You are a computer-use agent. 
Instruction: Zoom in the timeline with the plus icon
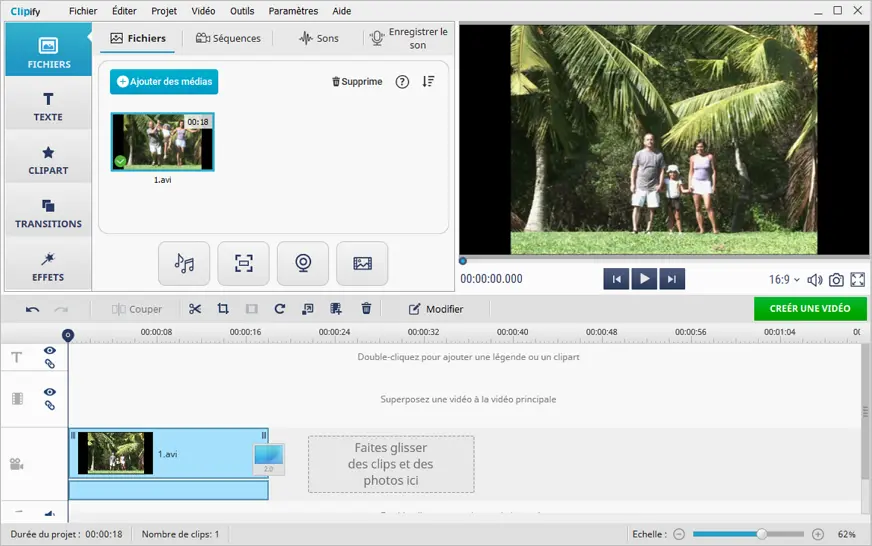point(818,534)
